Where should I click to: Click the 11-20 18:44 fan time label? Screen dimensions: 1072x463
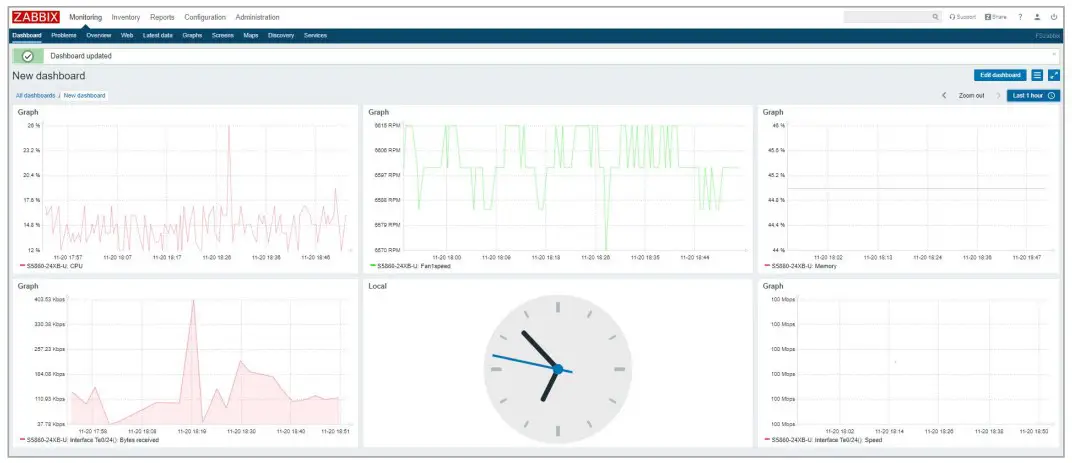(x=695, y=258)
